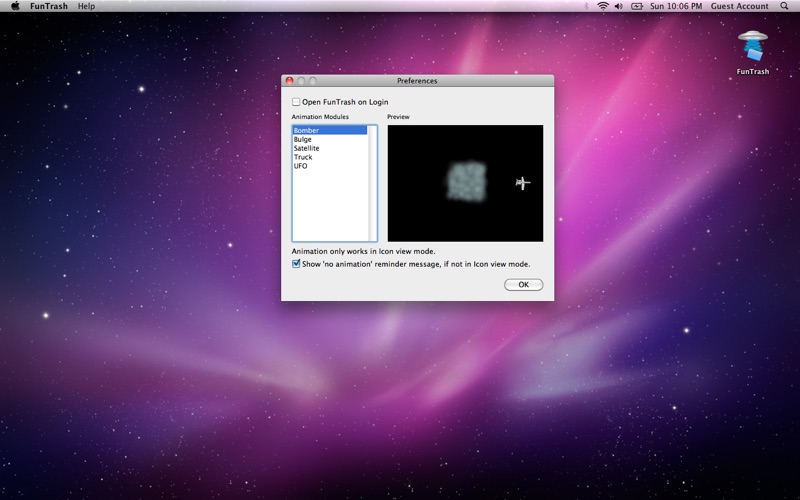Image resolution: width=800 pixels, height=500 pixels.
Task: Disable the 'no animation' reminder checkbox
Action: [x=296, y=264]
